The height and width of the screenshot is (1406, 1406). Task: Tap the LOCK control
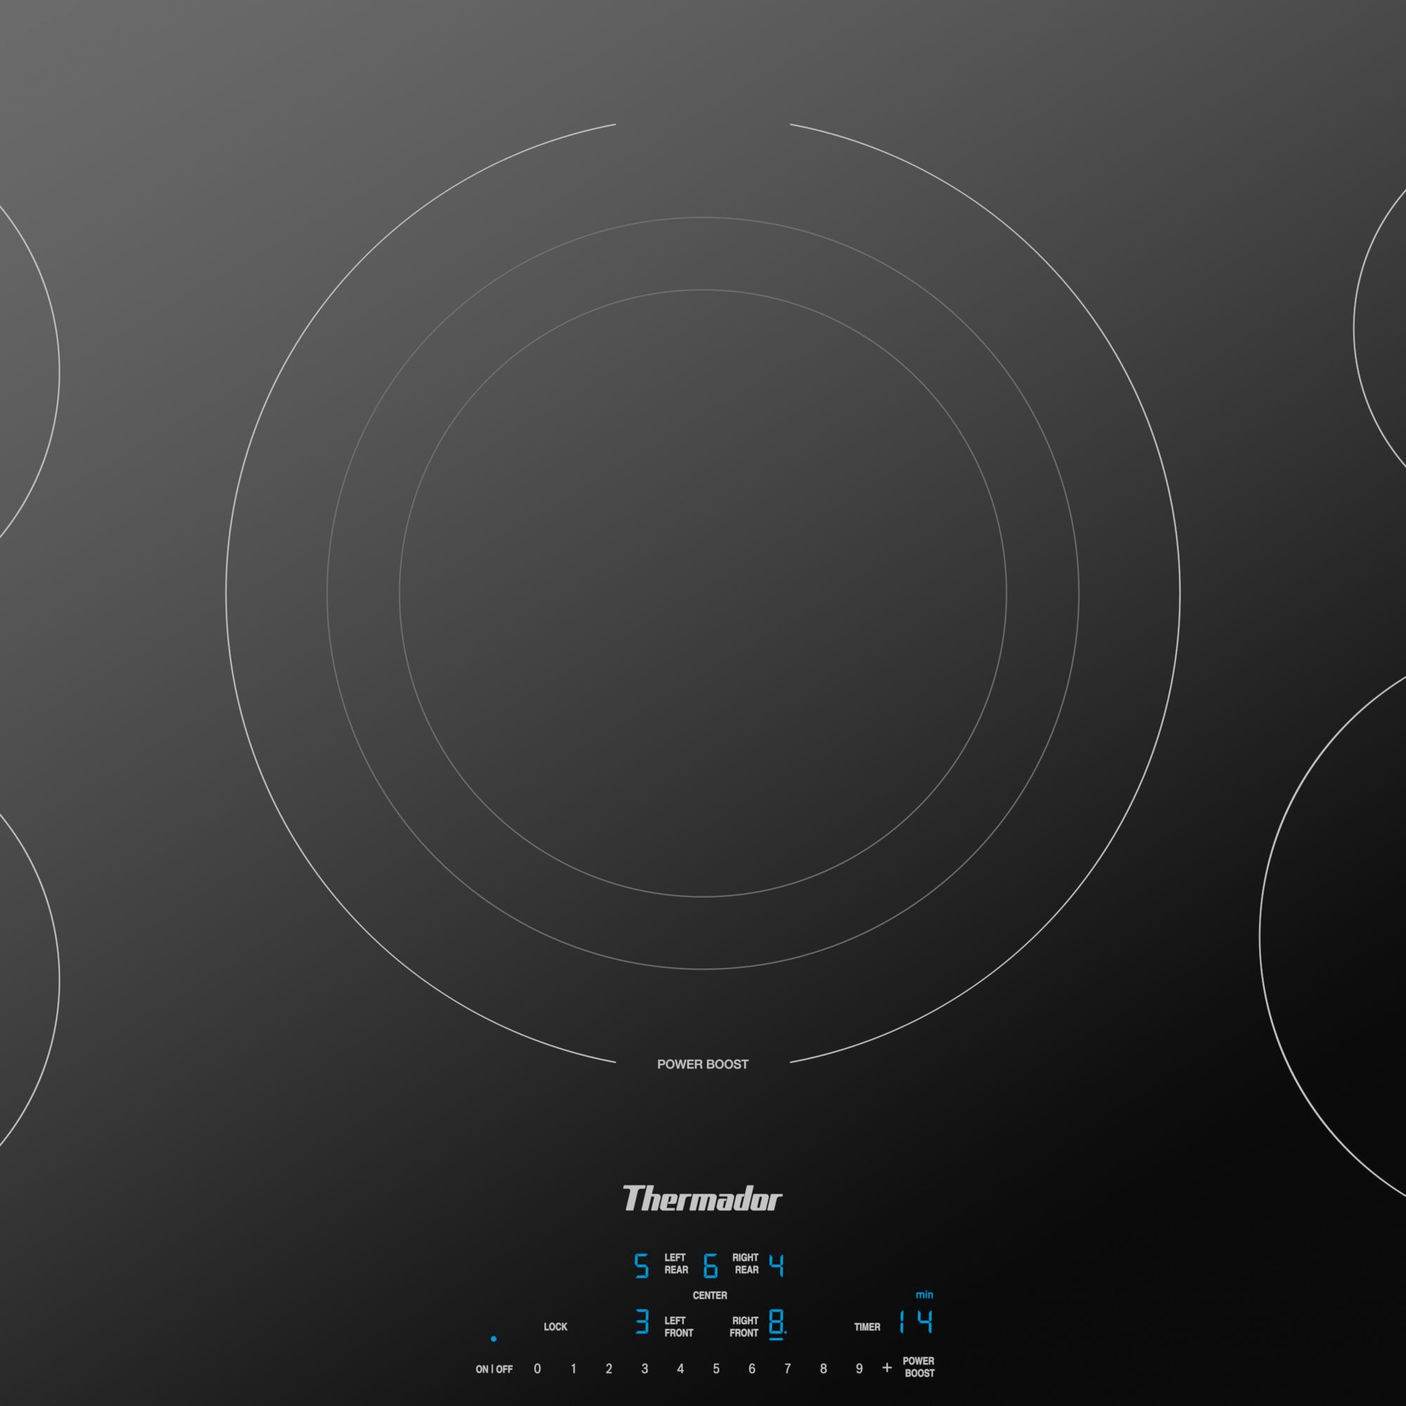555,1327
